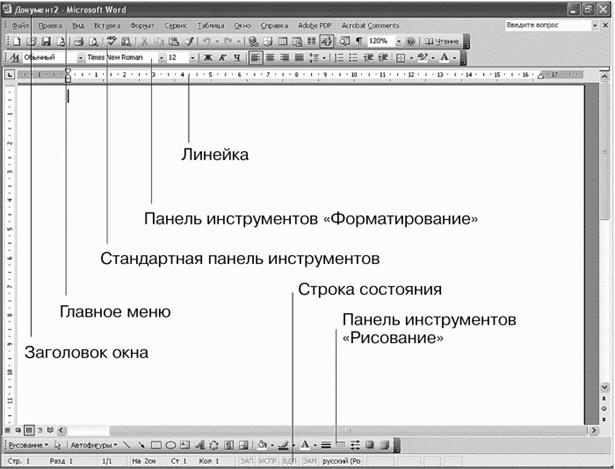Screen dimensions: 615x469
Task: Open the line spacing dropdown arrow
Action: tap(324, 58)
